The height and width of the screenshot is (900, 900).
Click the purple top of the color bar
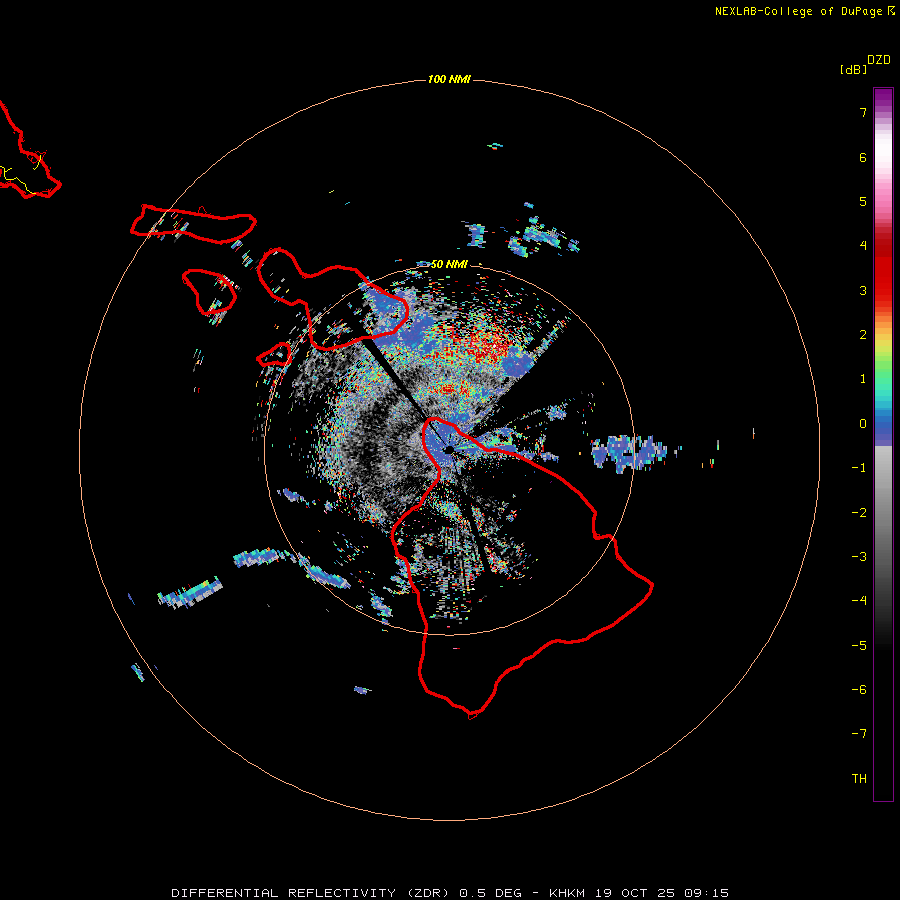tap(883, 98)
